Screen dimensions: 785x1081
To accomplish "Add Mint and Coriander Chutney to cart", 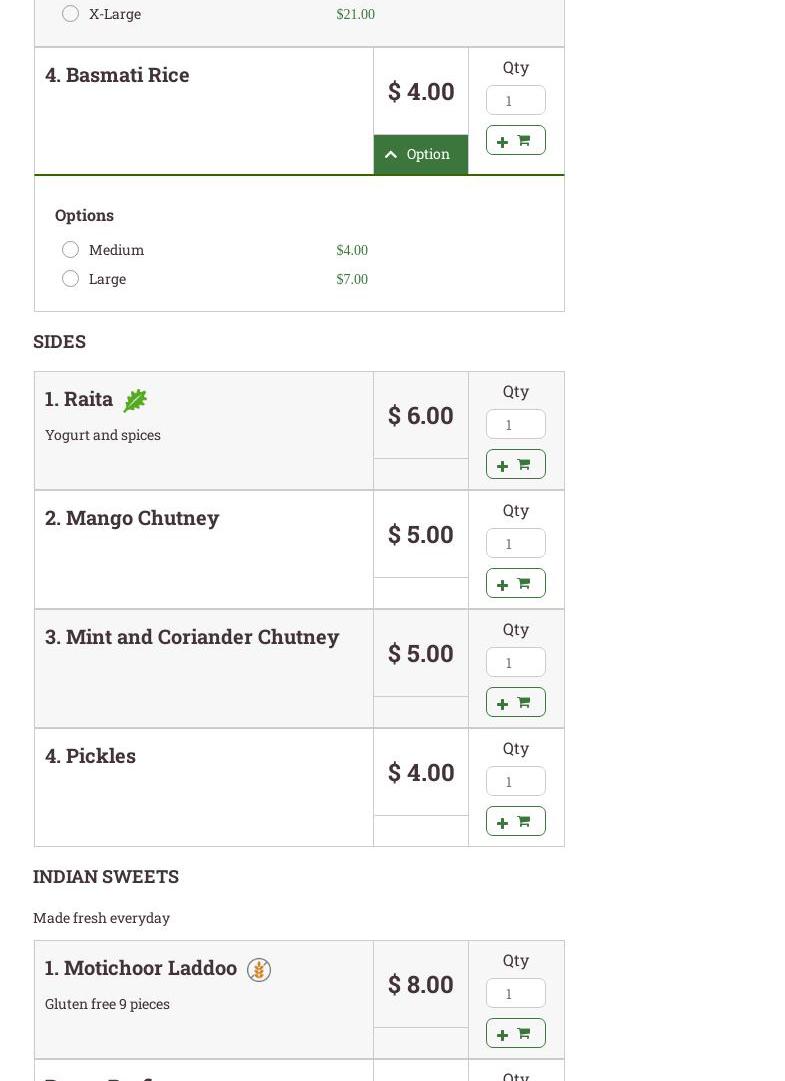I will click(x=515, y=702).
